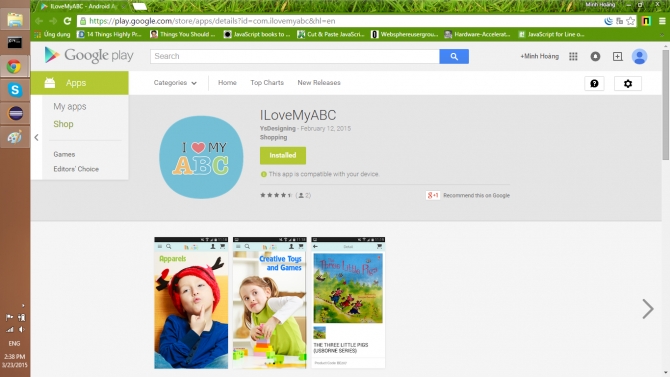This screenshot has width=670, height=377.
Task: Open 'Cut & Paste JavaScri...' bookmark
Action: tap(331, 35)
